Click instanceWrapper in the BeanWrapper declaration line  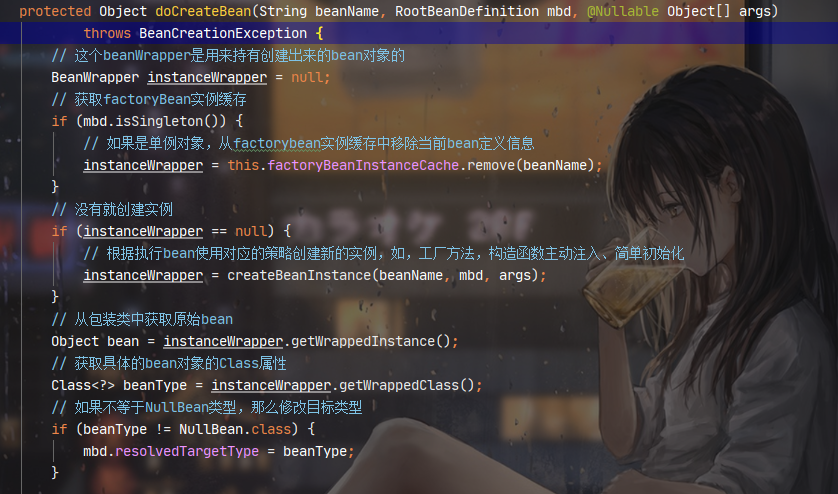[x=207, y=78]
